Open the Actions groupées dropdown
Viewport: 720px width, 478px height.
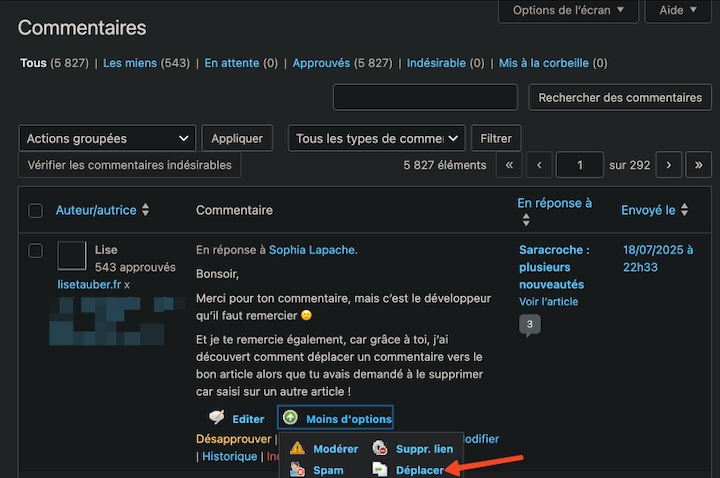click(107, 138)
